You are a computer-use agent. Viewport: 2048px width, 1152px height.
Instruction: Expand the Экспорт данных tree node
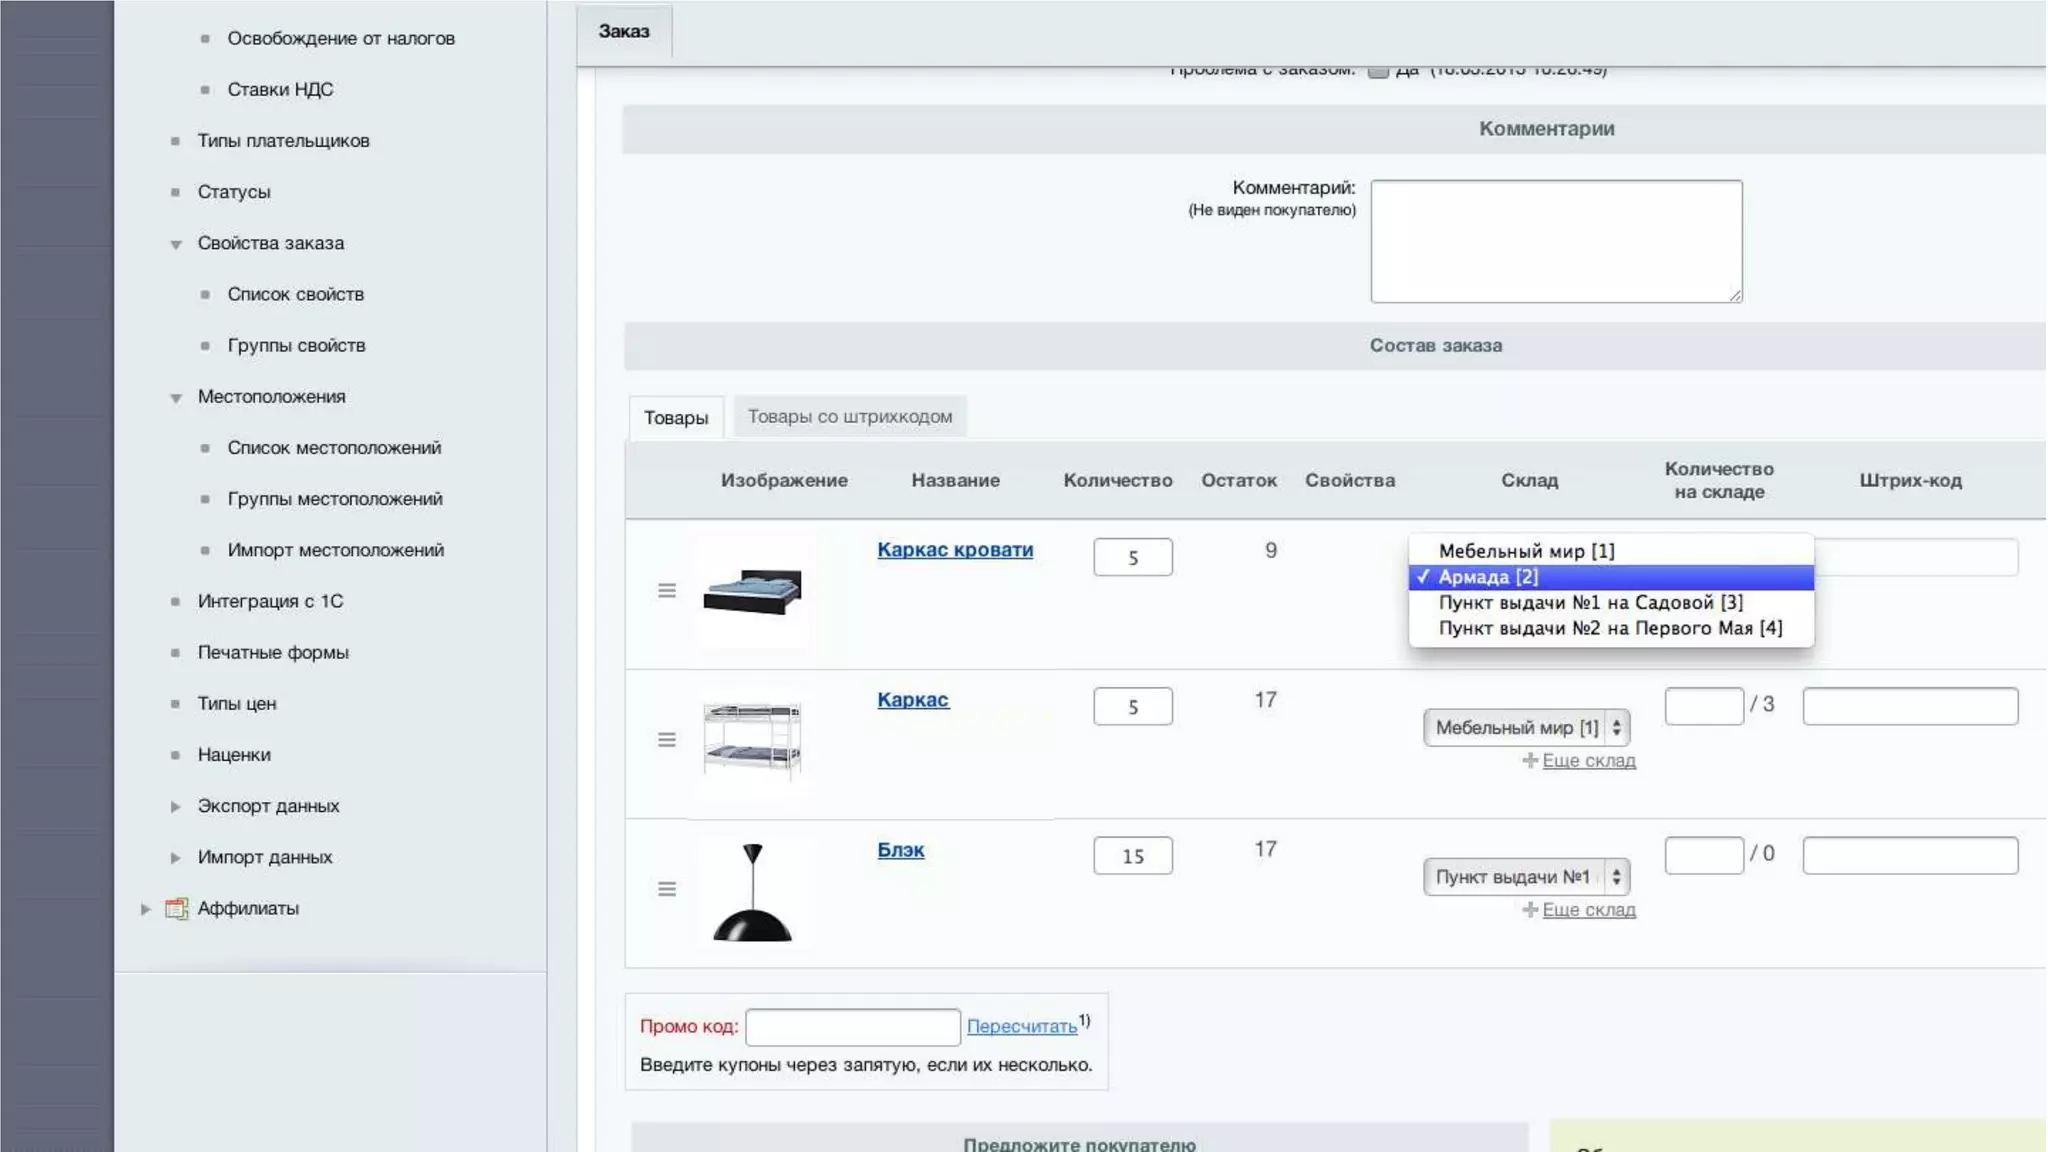[175, 806]
